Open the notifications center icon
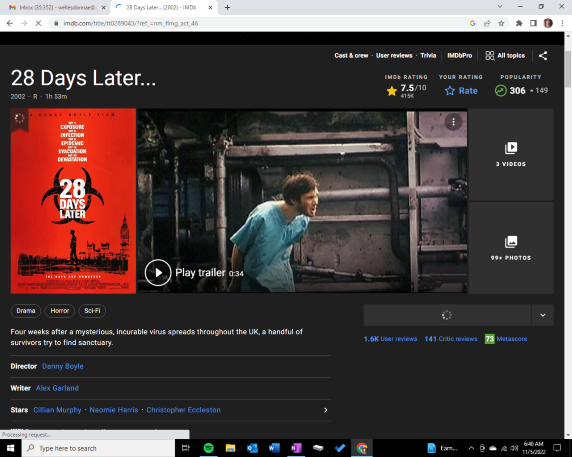Image resolution: width=572 pixels, height=457 pixels. pyautogui.click(x=557, y=448)
